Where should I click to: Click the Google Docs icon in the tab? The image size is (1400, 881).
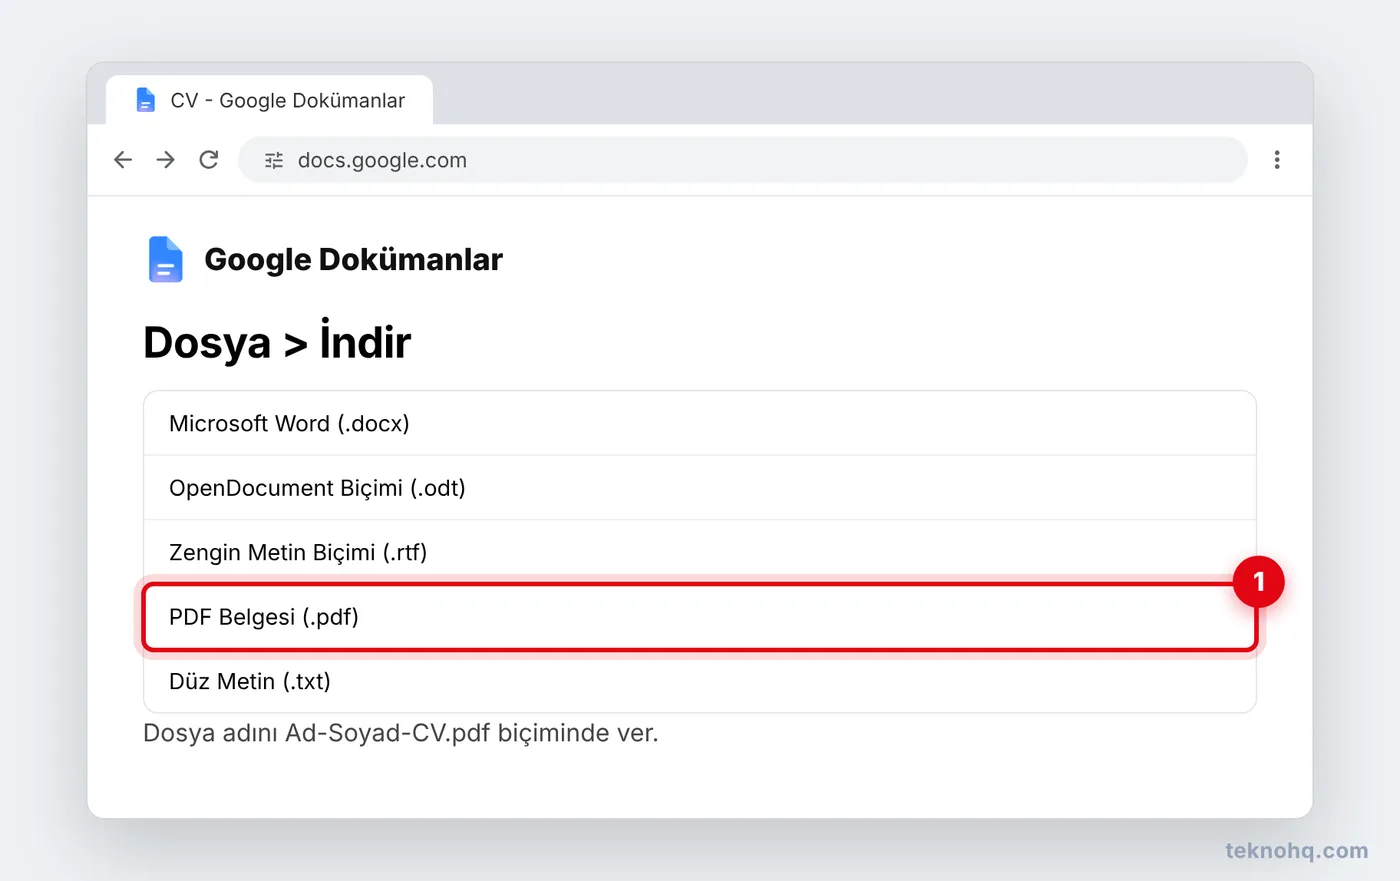click(146, 100)
